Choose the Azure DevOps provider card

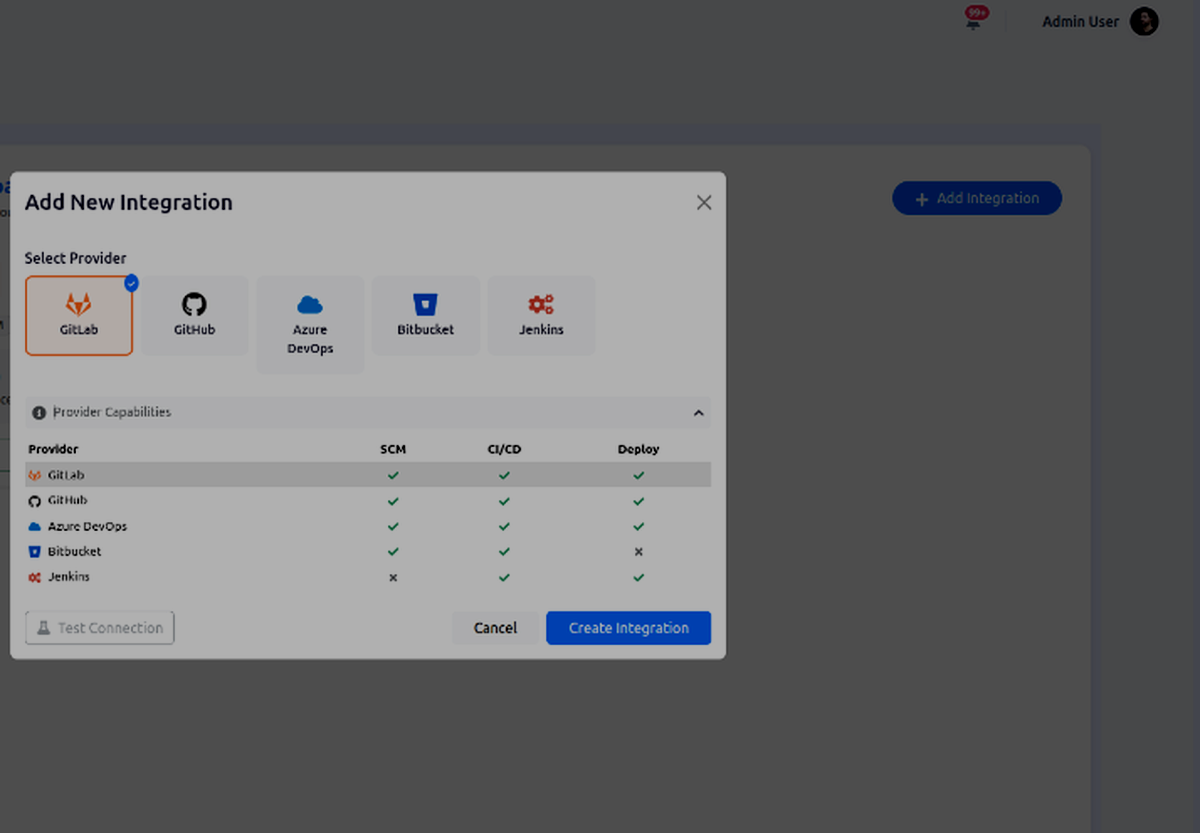point(310,325)
